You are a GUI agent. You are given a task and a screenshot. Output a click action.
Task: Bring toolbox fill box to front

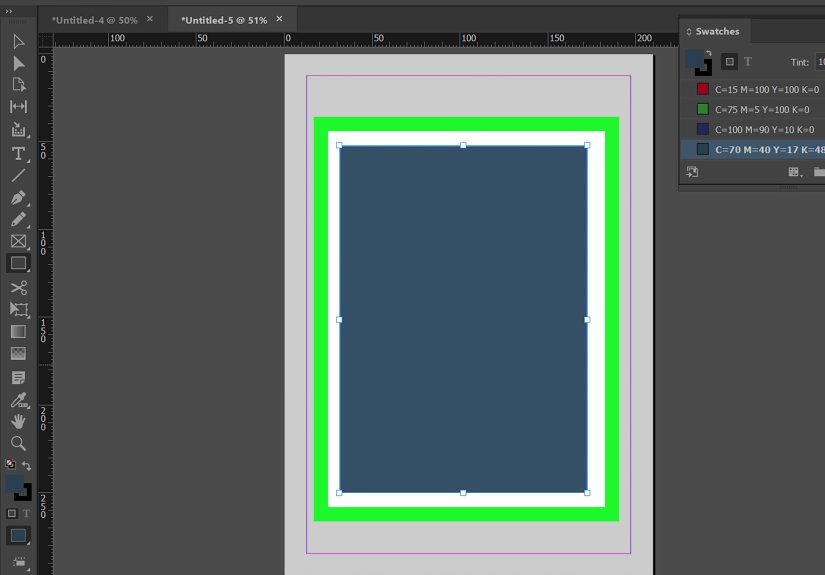14,483
